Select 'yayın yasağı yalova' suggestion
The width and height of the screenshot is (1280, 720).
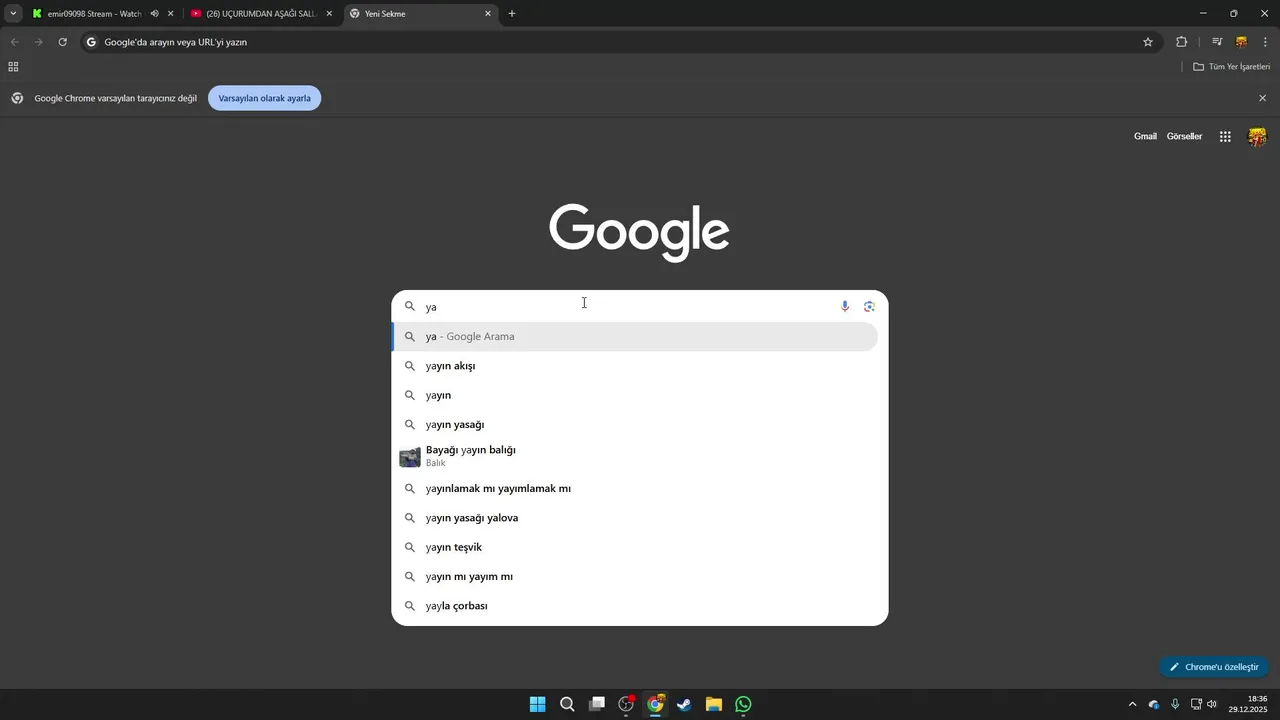tap(635, 518)
